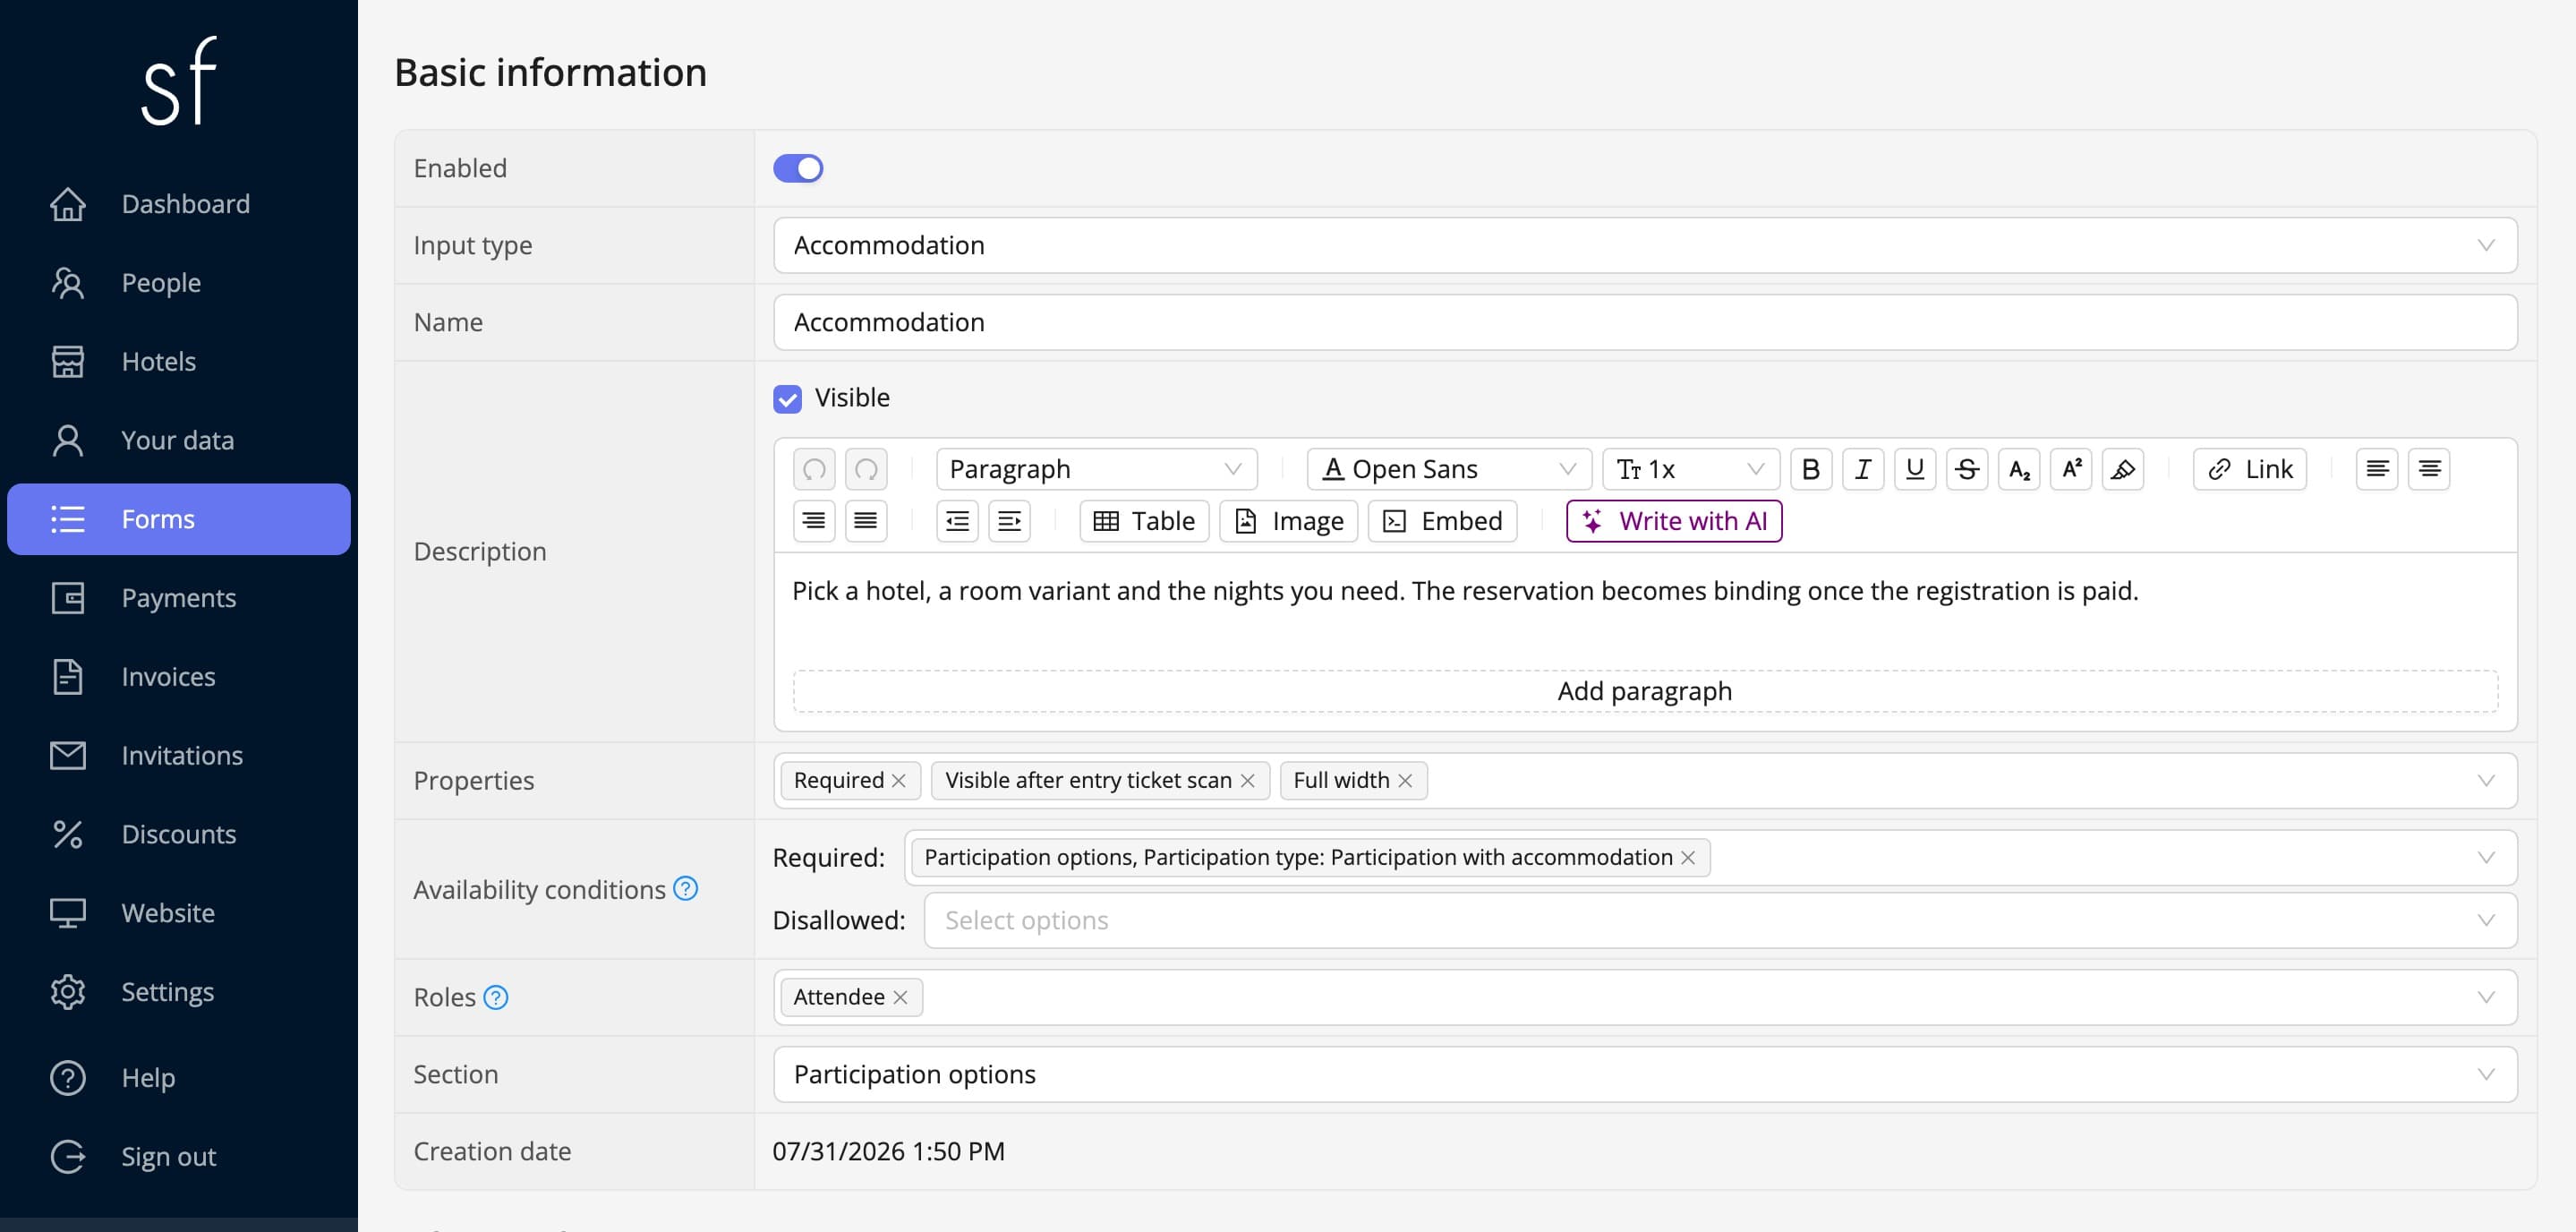Open Payments in sidebar

point(179,598)
